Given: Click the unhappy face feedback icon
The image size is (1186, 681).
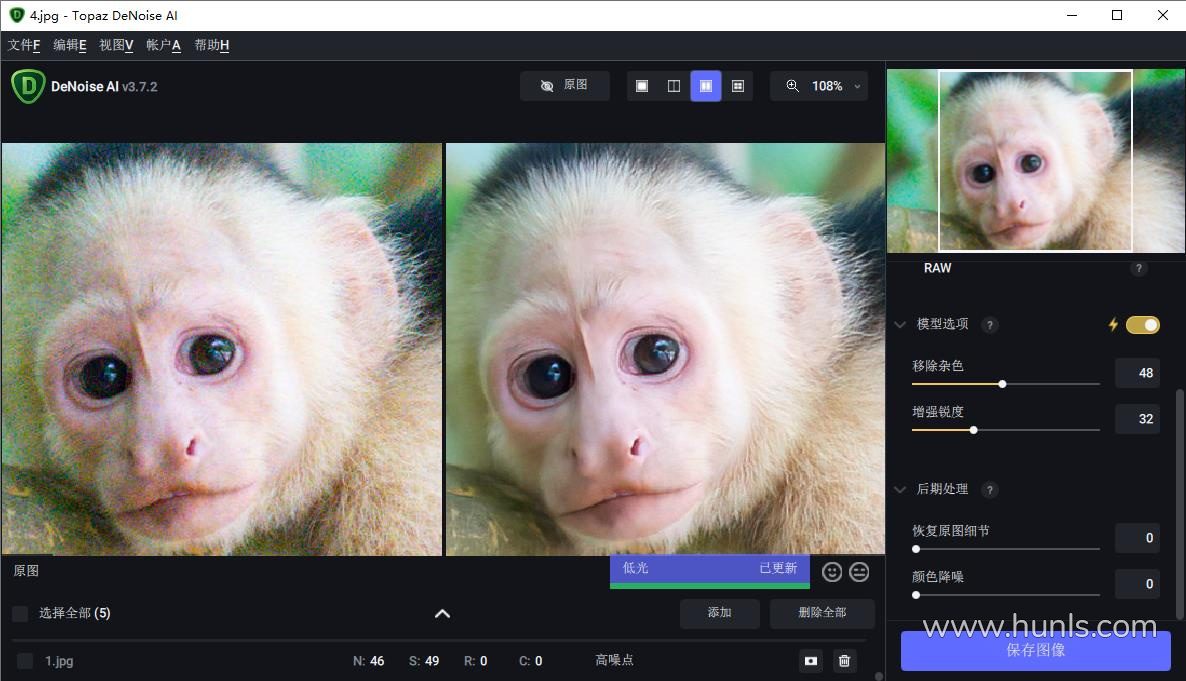Looking at the screenshot, I should 859,572.
